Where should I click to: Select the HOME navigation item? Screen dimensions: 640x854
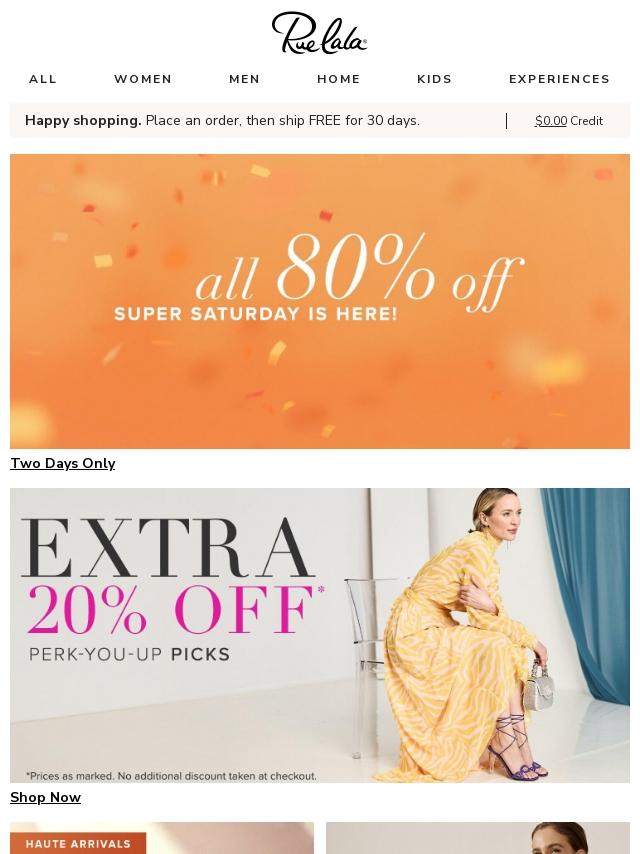pyautogui.click(x=339, y=79)
